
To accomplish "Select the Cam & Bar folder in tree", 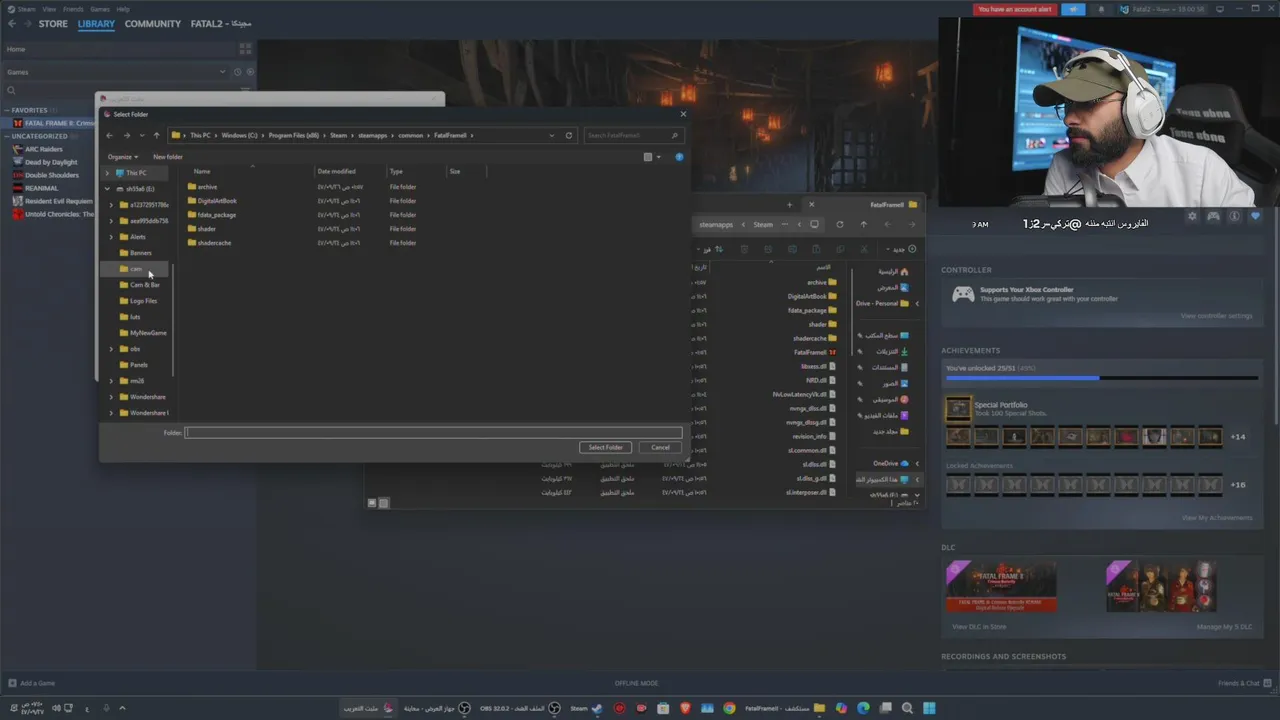I will click(140, 285).
